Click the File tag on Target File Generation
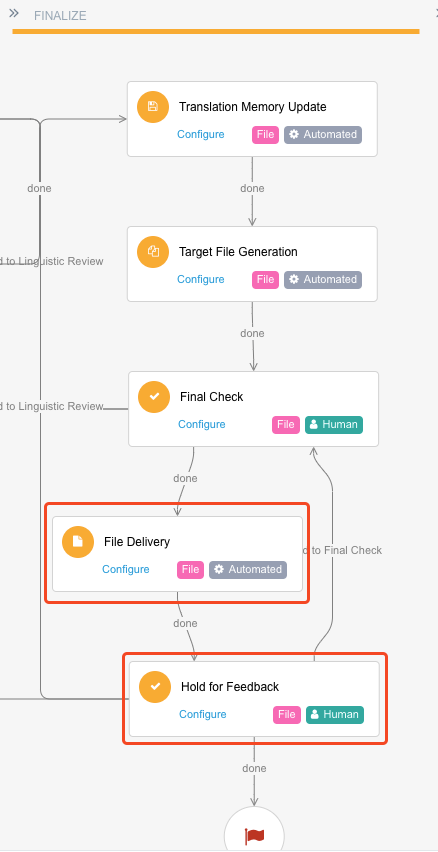This screenshot has height=852, width=438. point(265,280)
